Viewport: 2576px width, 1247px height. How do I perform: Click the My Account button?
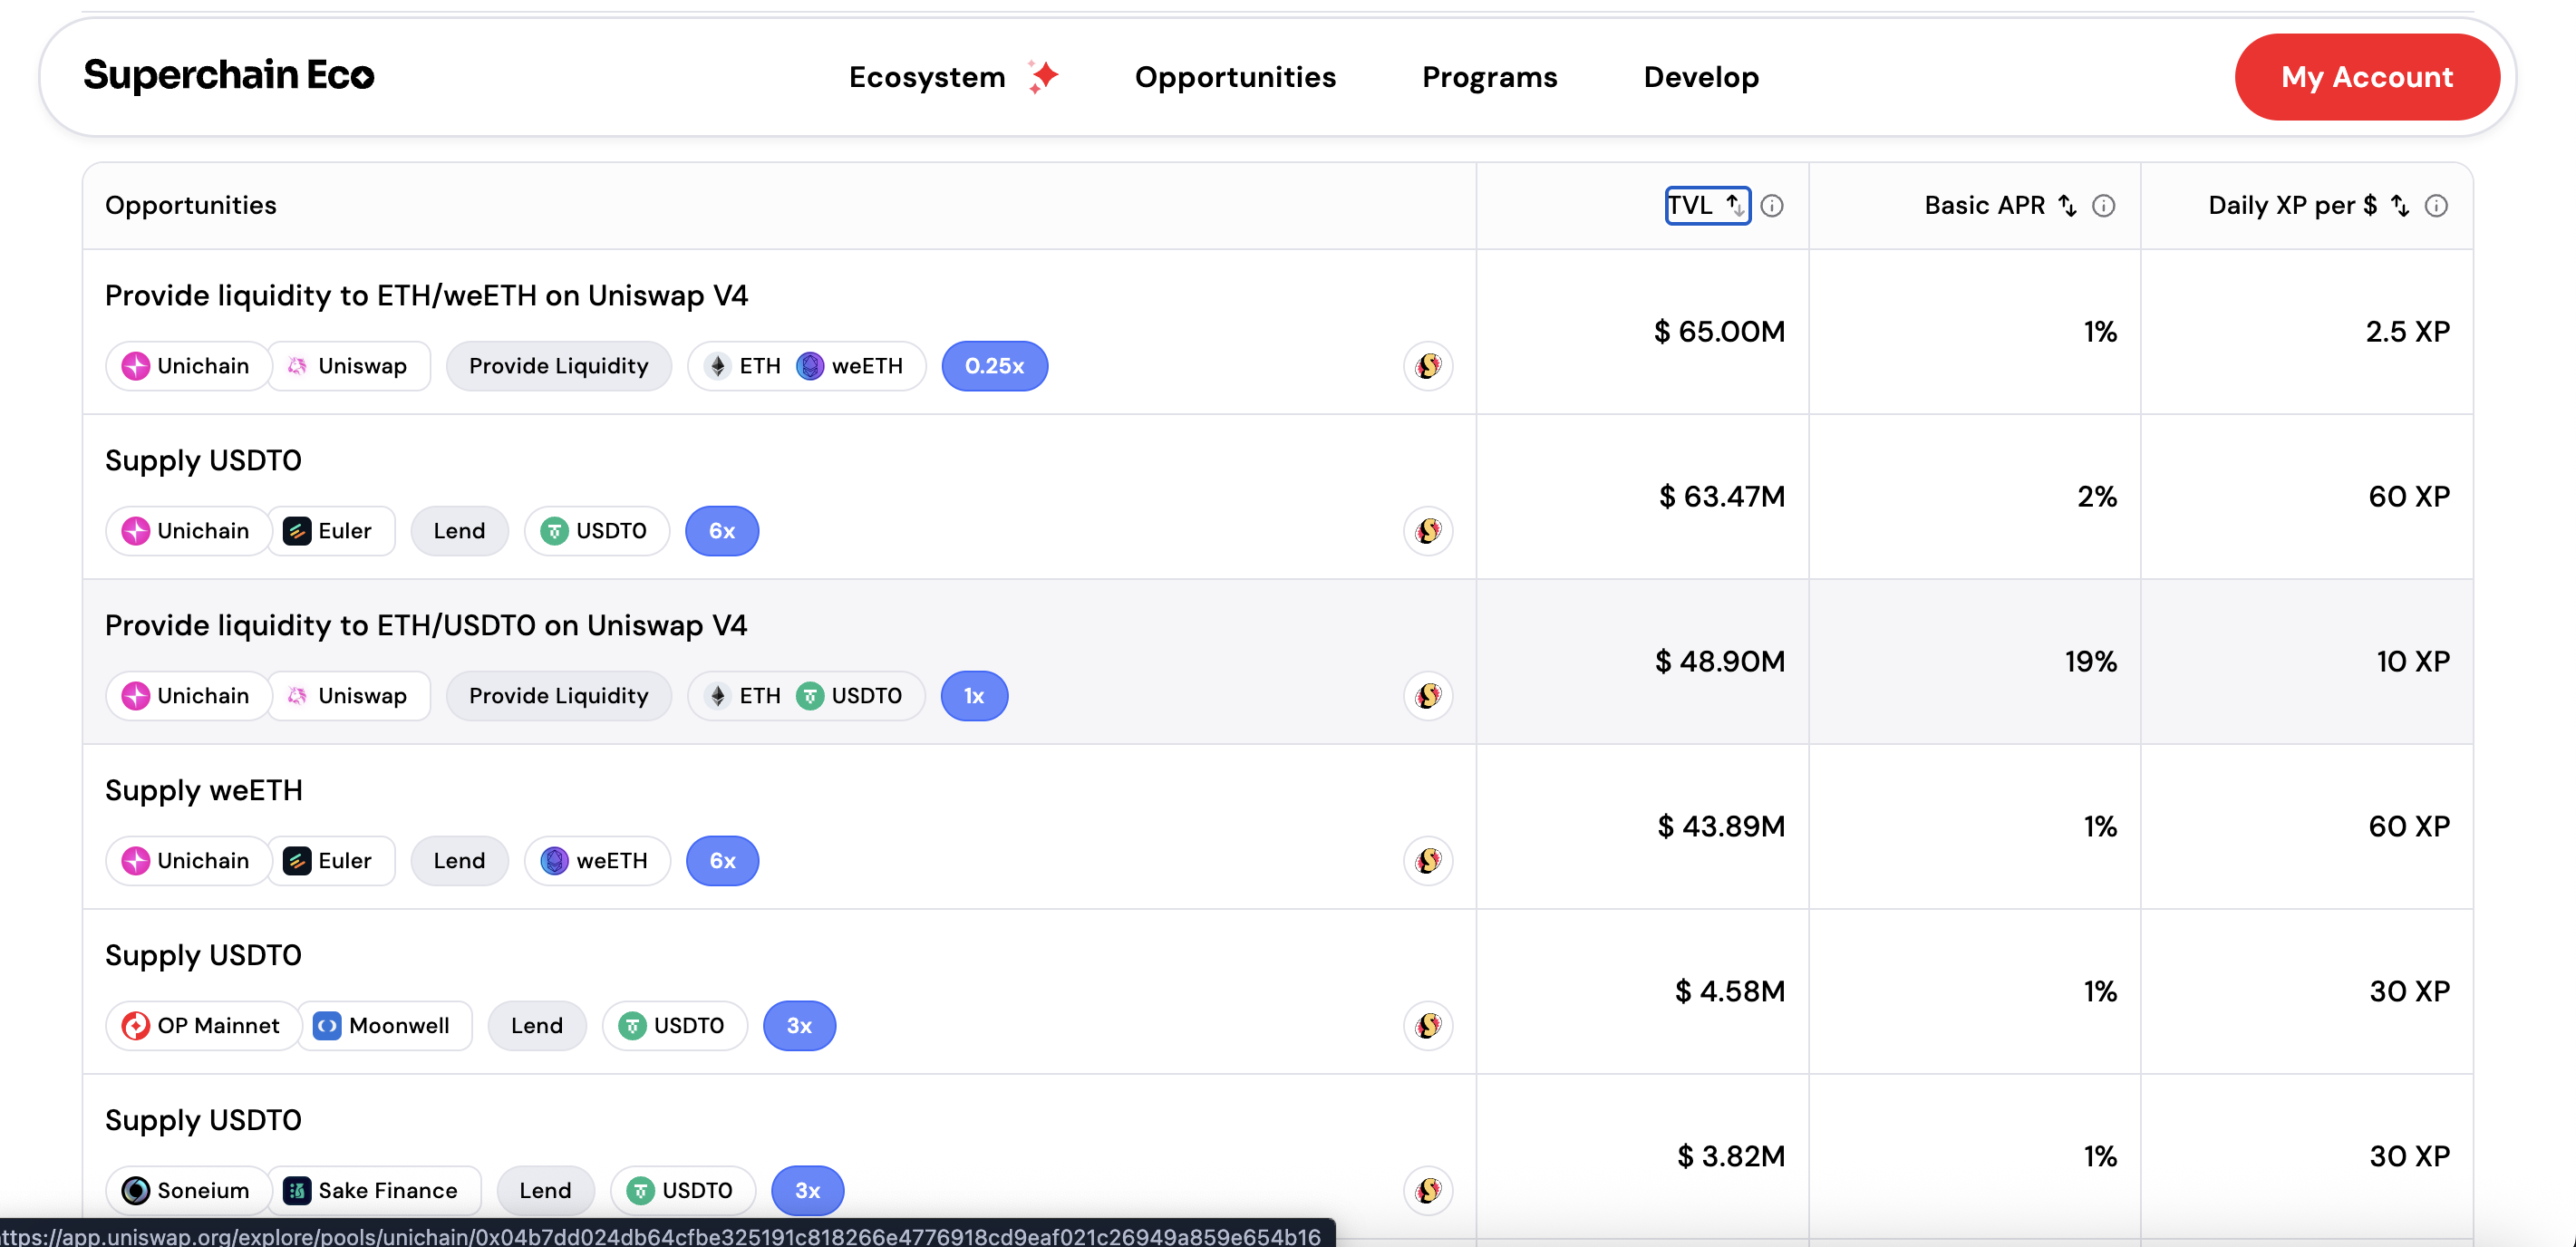2367,77
